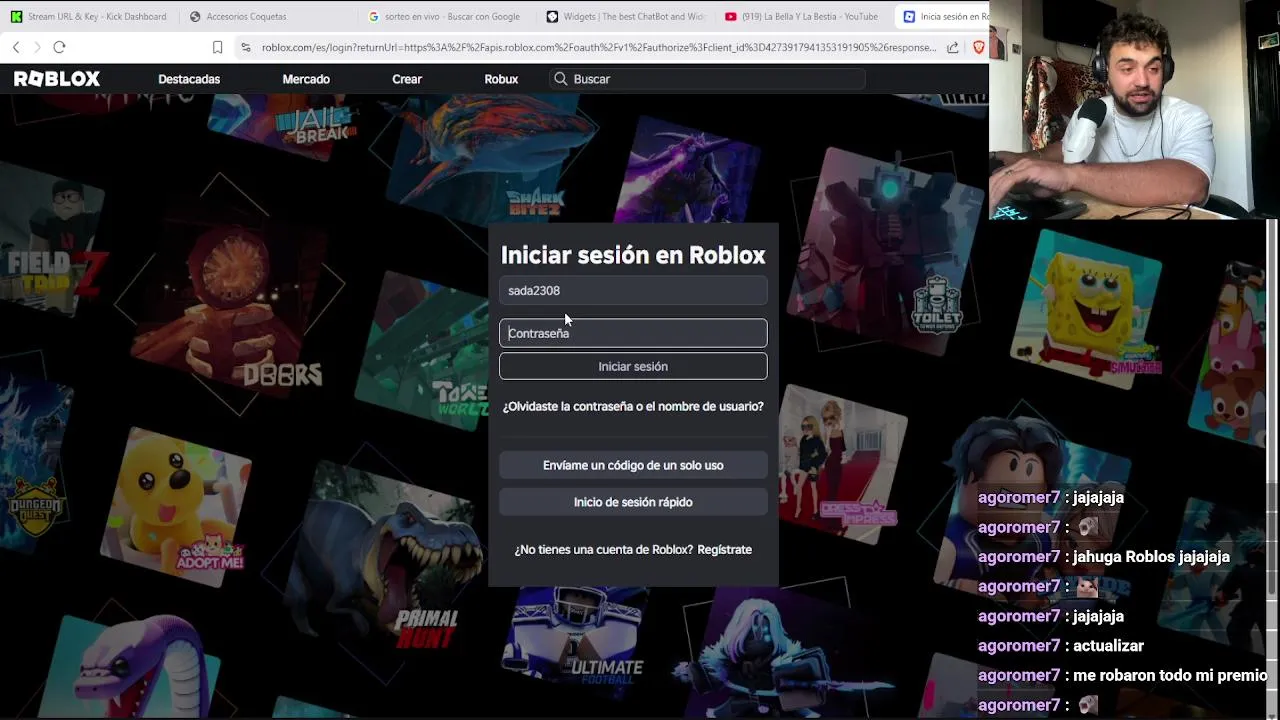Open Robux in Roblox navigation
This screenshot has height=720, width=1280.
point(501,79)
